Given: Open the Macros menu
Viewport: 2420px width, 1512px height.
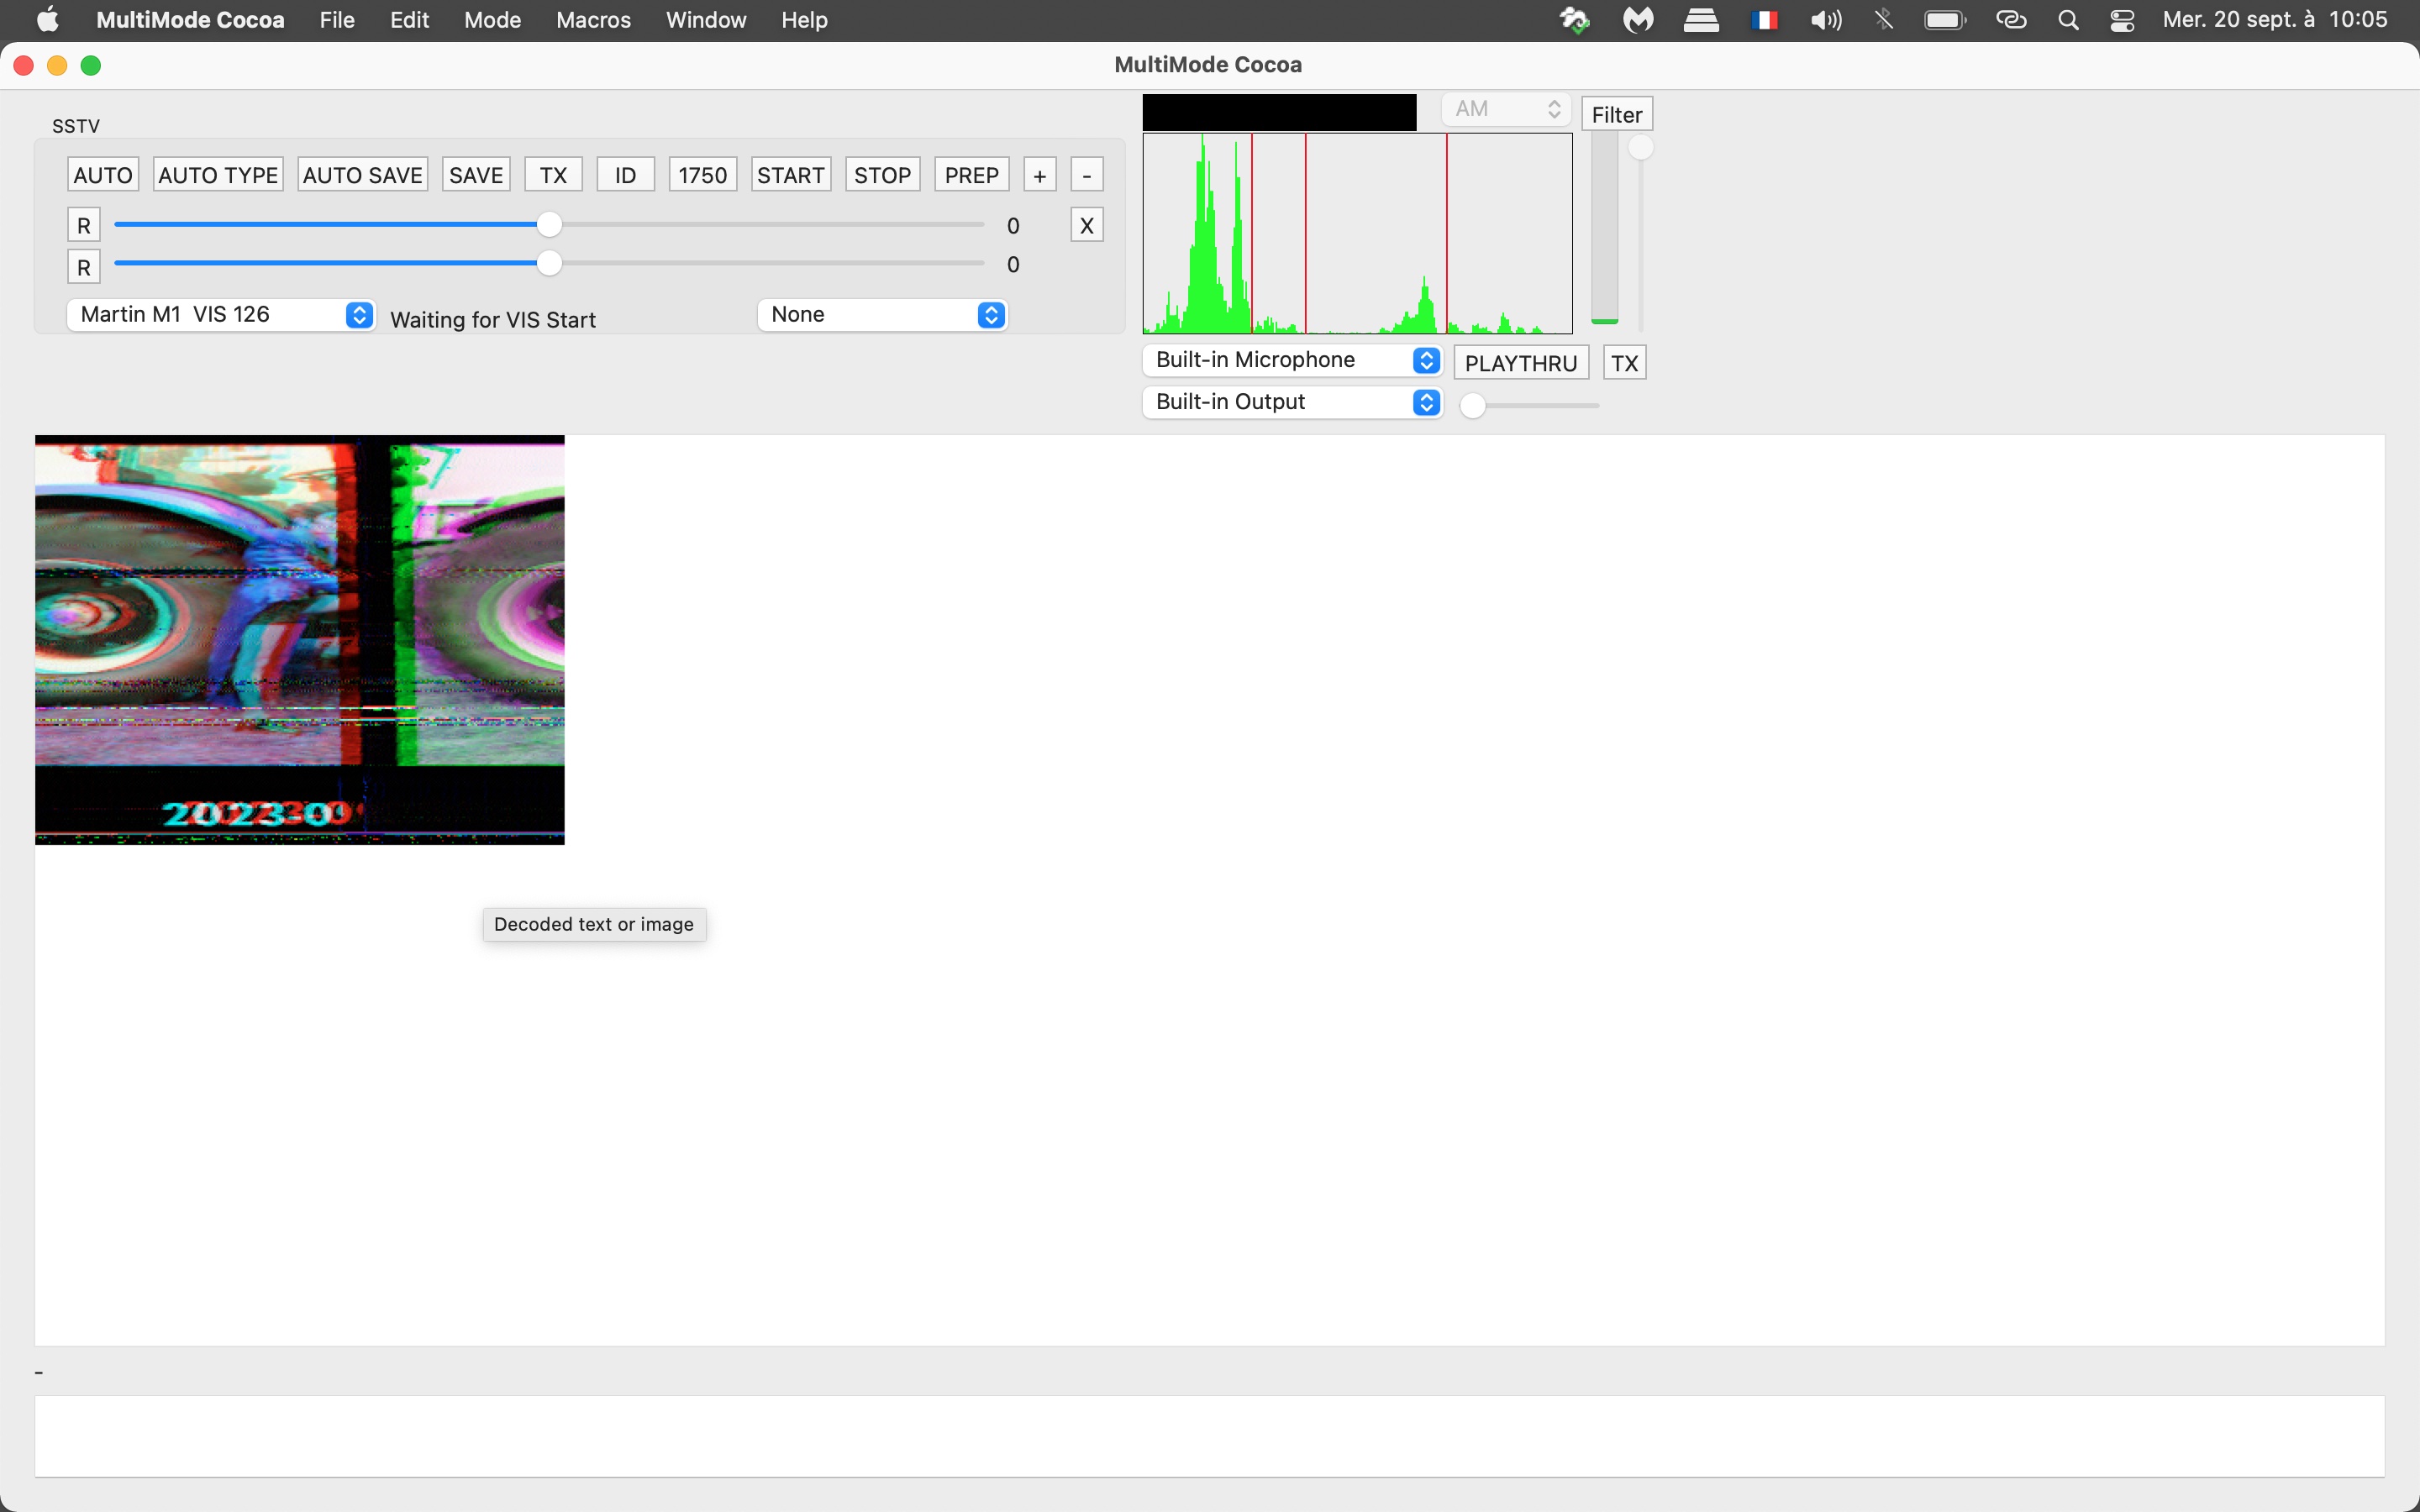Looking at the screenshot, I should tap(593, 20).
